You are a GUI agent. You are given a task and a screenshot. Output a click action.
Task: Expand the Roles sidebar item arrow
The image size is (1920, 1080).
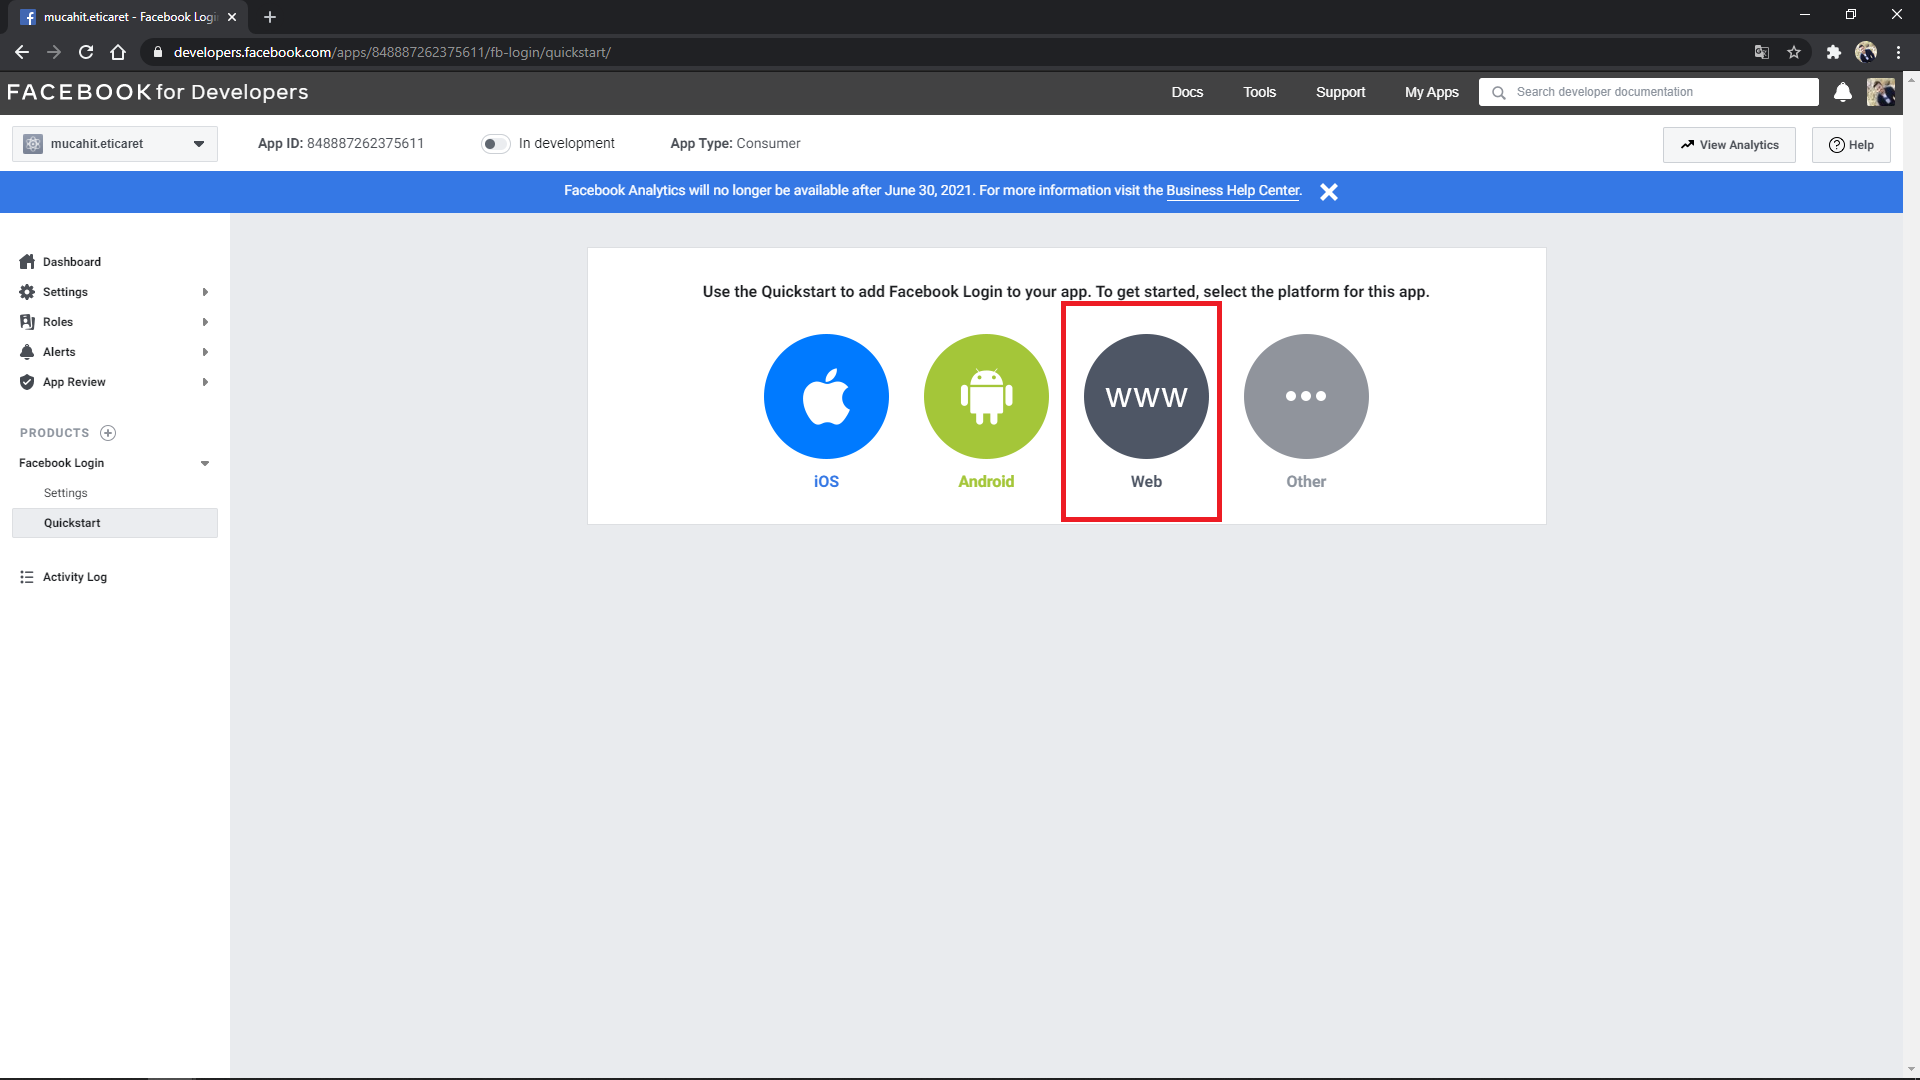(x=205, y=322)
